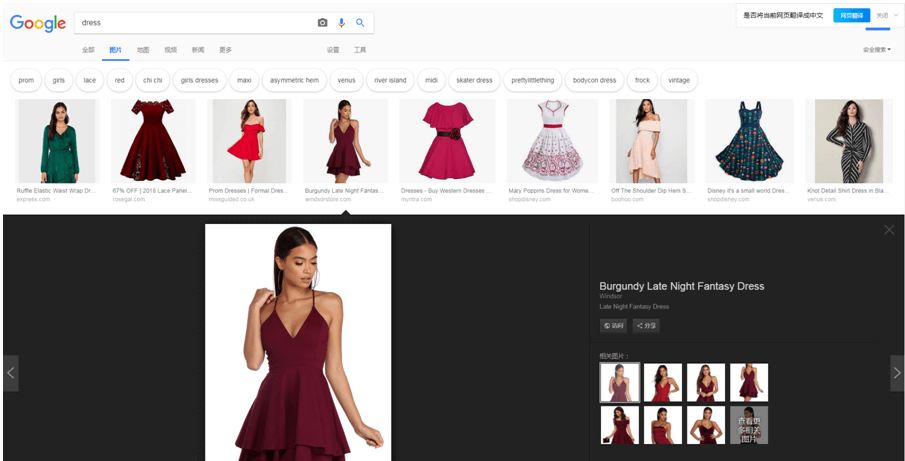Click the Google logo

pos(38,23)
